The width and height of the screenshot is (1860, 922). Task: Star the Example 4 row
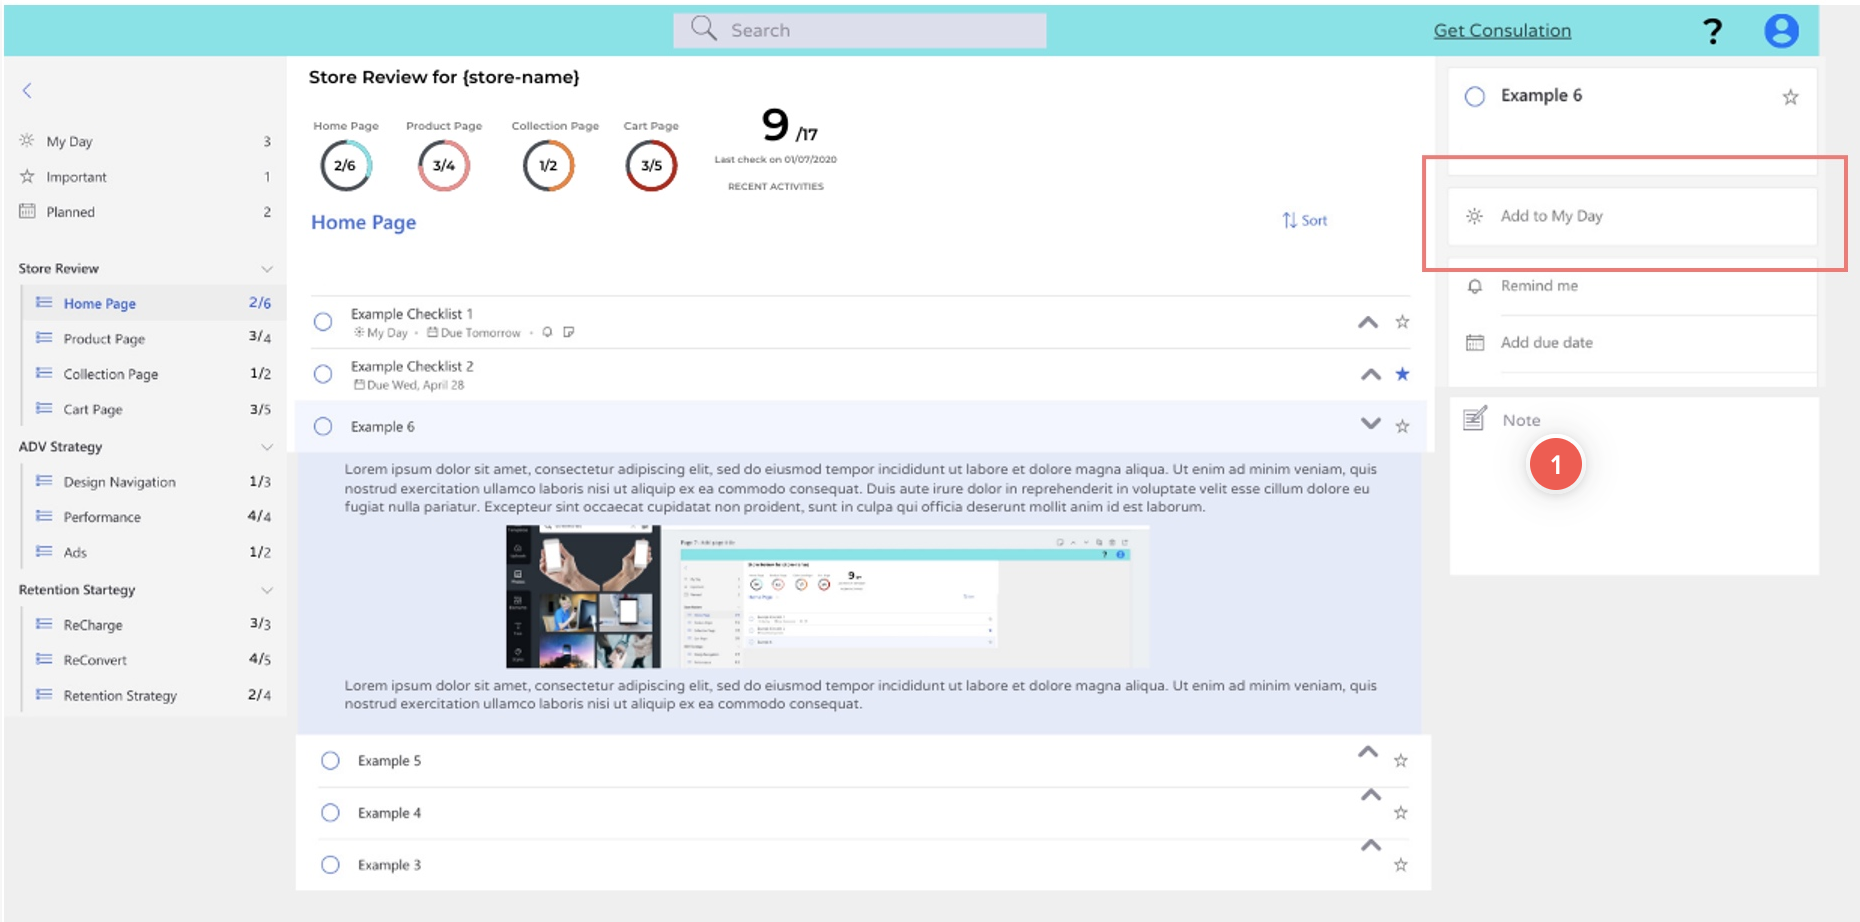[x=1400, y=813]
